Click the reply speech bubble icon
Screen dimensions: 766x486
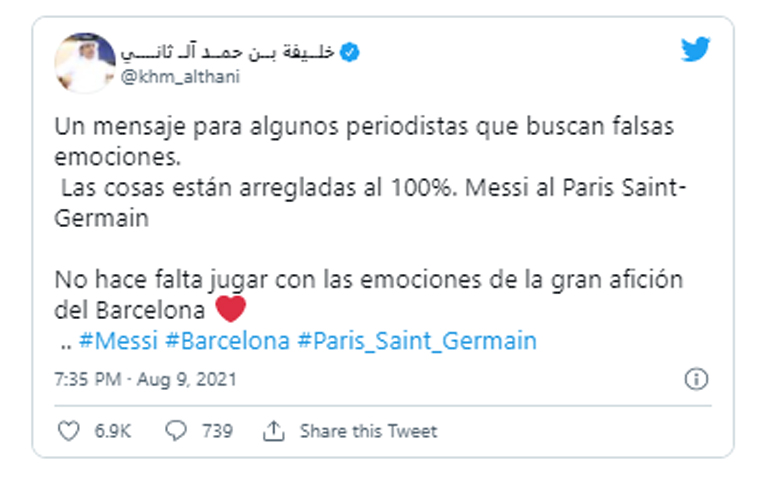pyautogui.click(x=176, y=431)
